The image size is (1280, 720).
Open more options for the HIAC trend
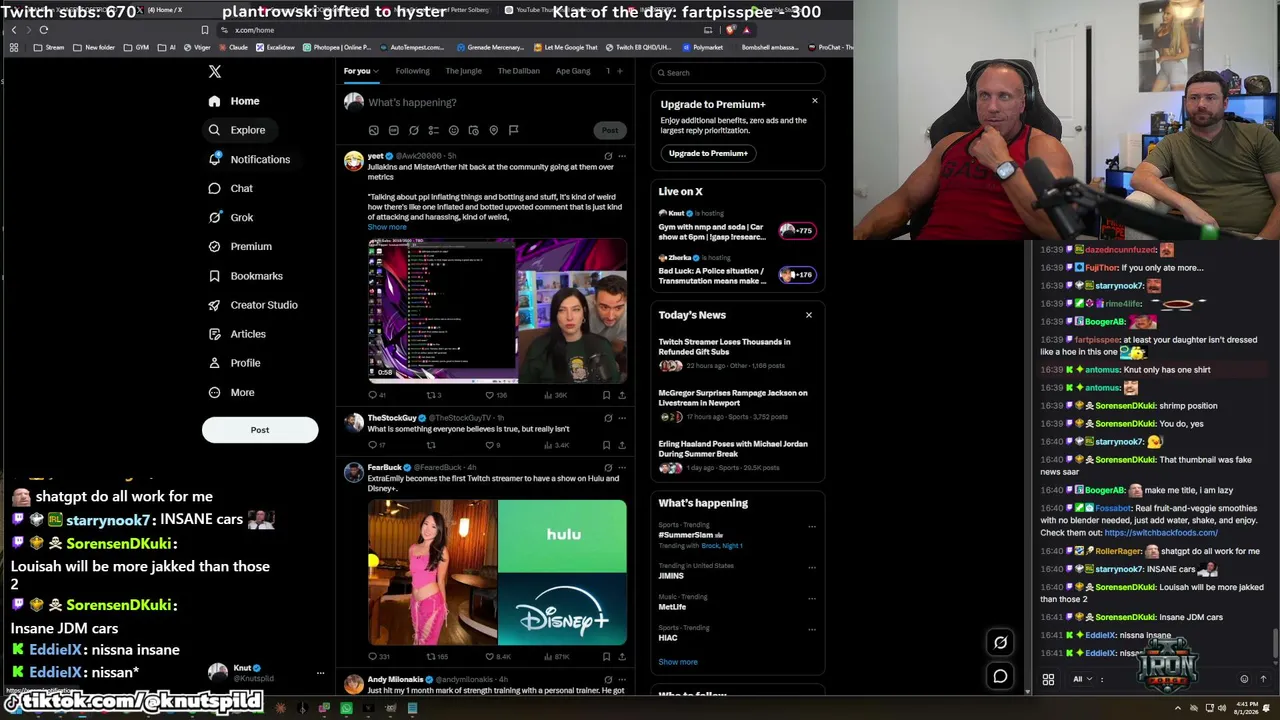click(x=812, y=629)
